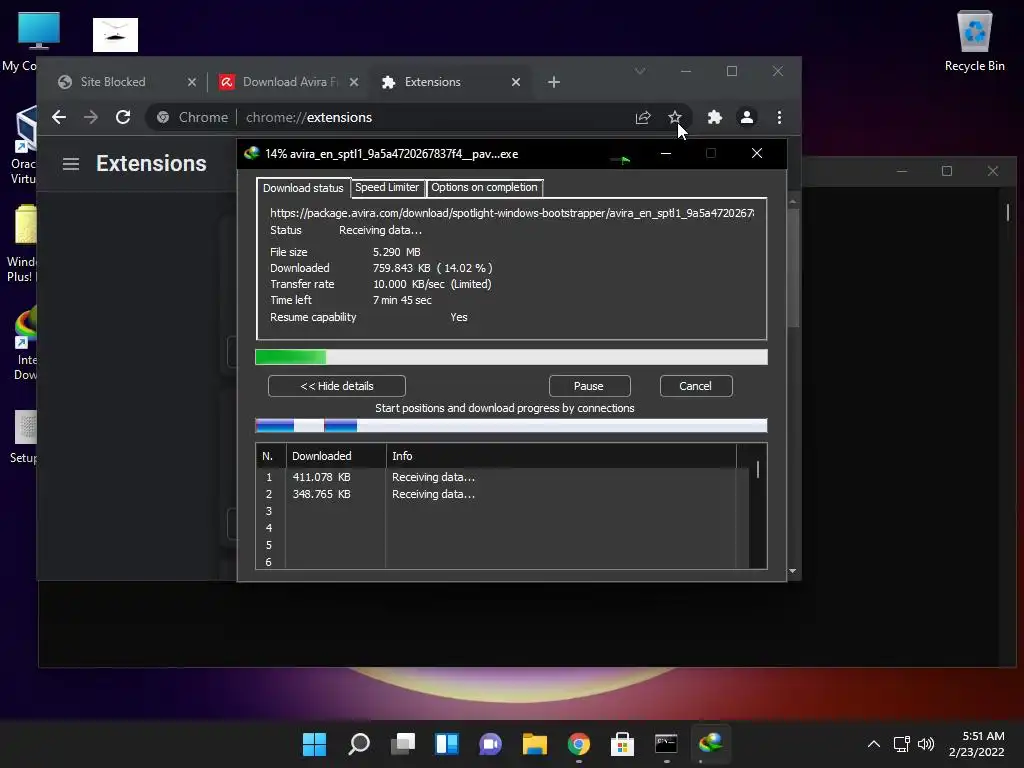Click the Downloaded column header
This screenshot has width=1024, height=768.
336,456
